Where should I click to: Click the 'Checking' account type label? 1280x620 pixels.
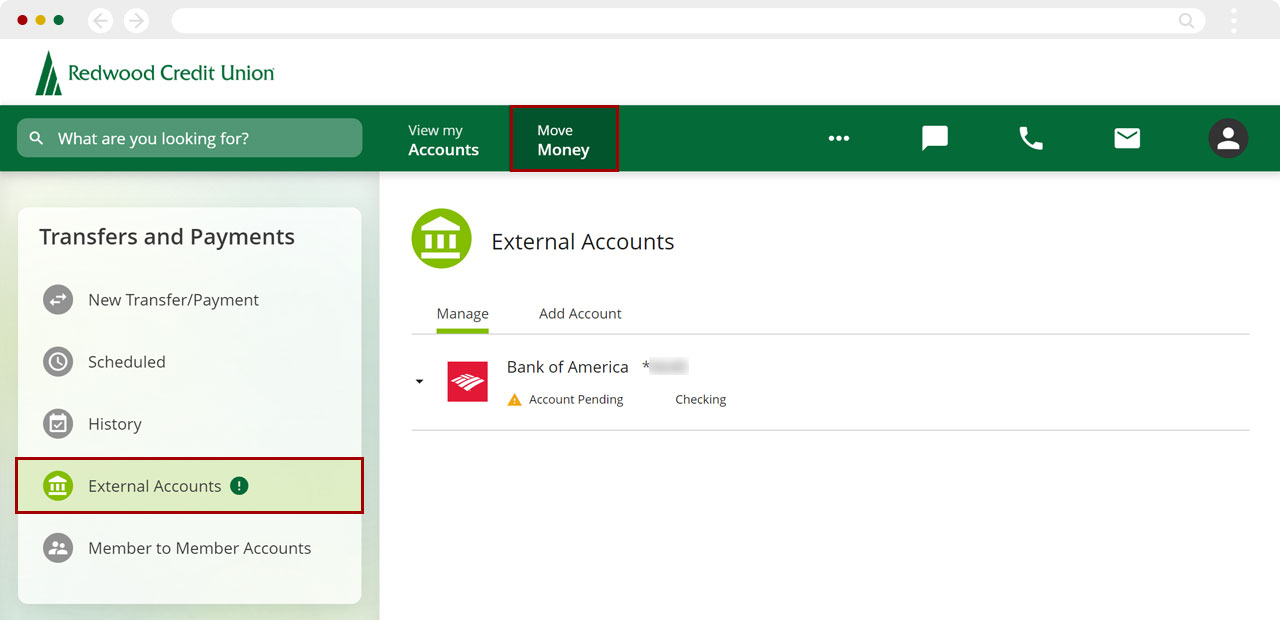click(701, 399)
